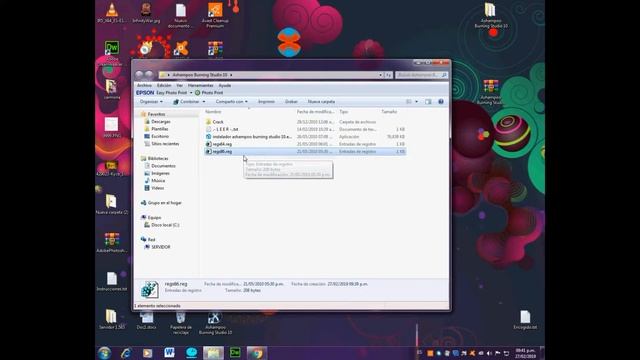Click the volume icon in system tray
Screen dimensions: 640x360
coord(489,353)
